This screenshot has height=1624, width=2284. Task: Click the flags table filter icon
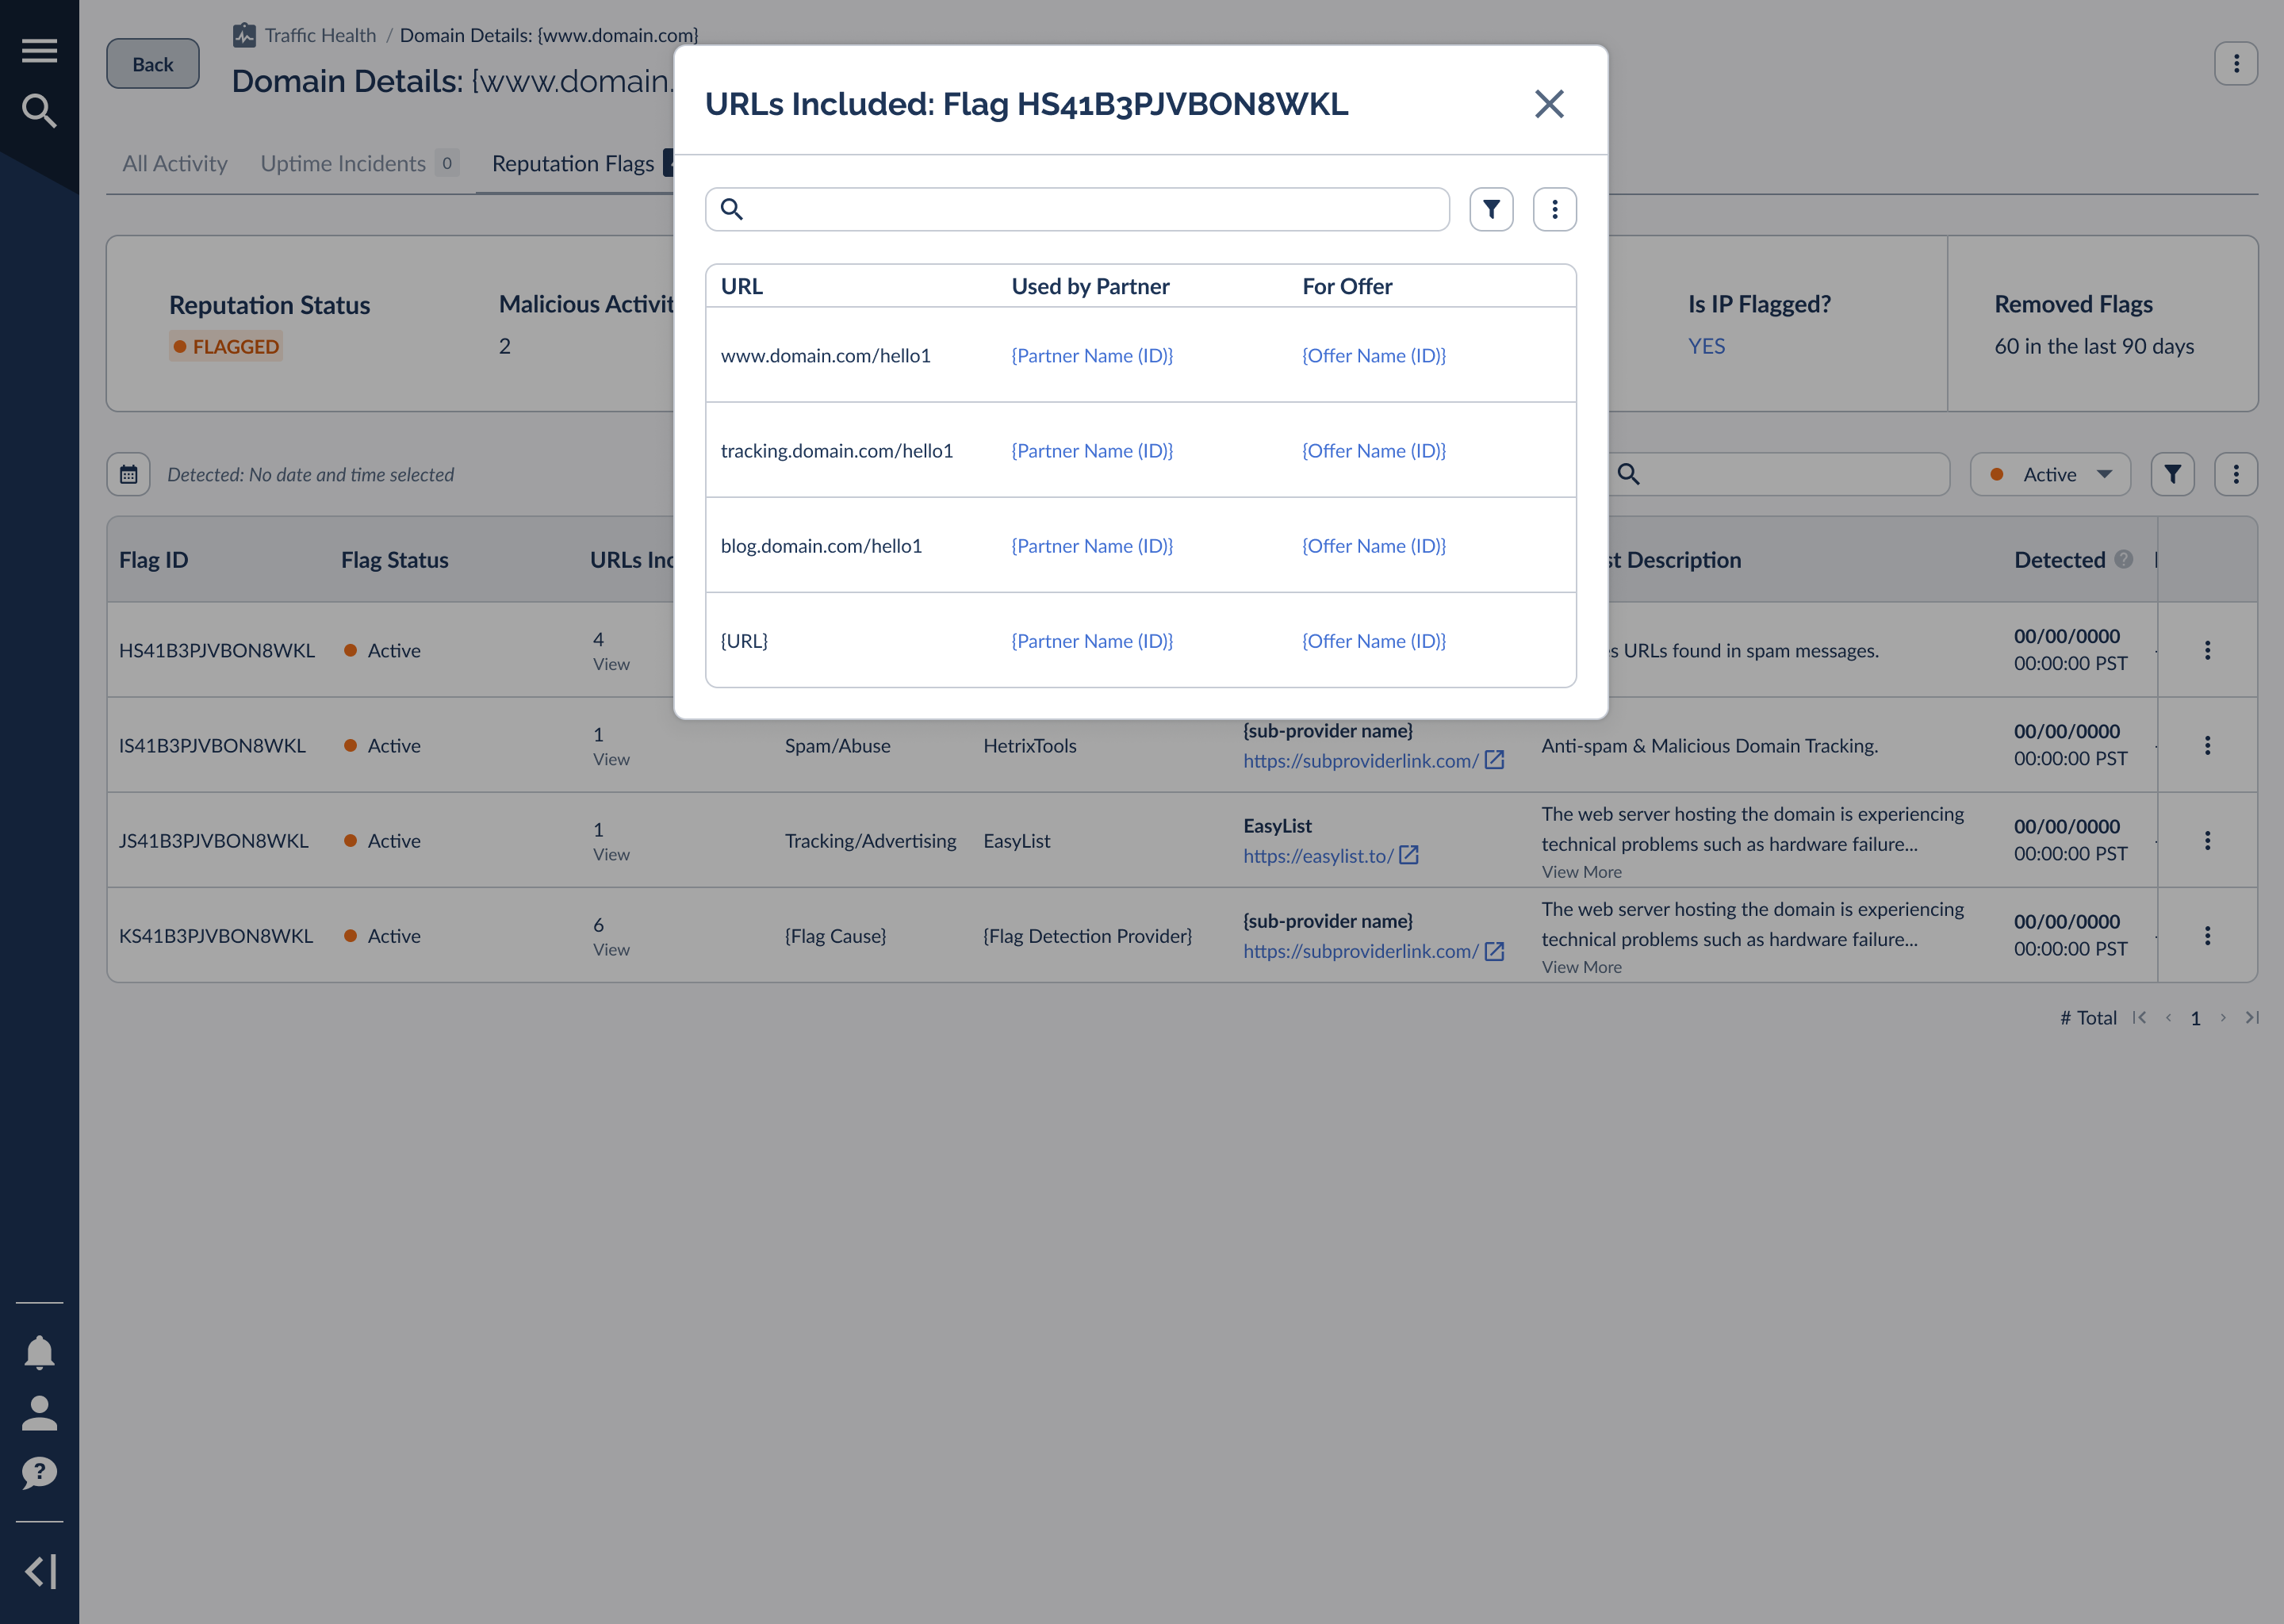click(x=2173, y=474)
